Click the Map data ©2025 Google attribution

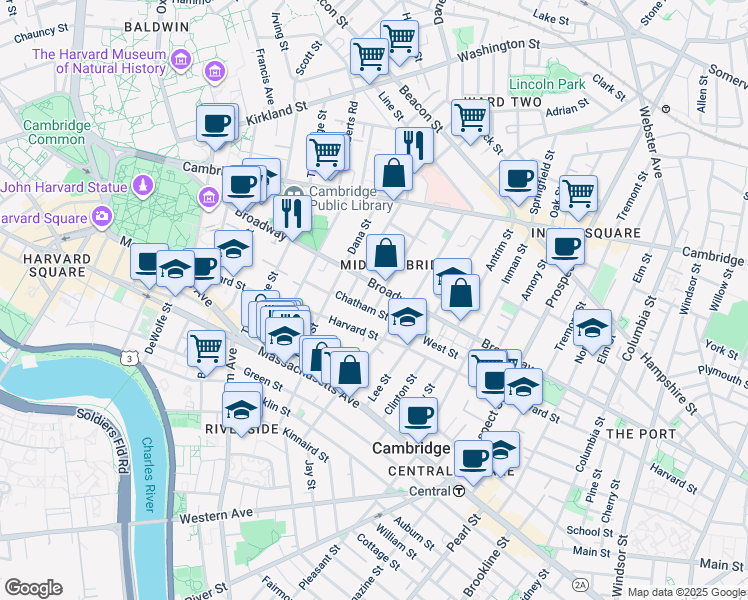686,593
